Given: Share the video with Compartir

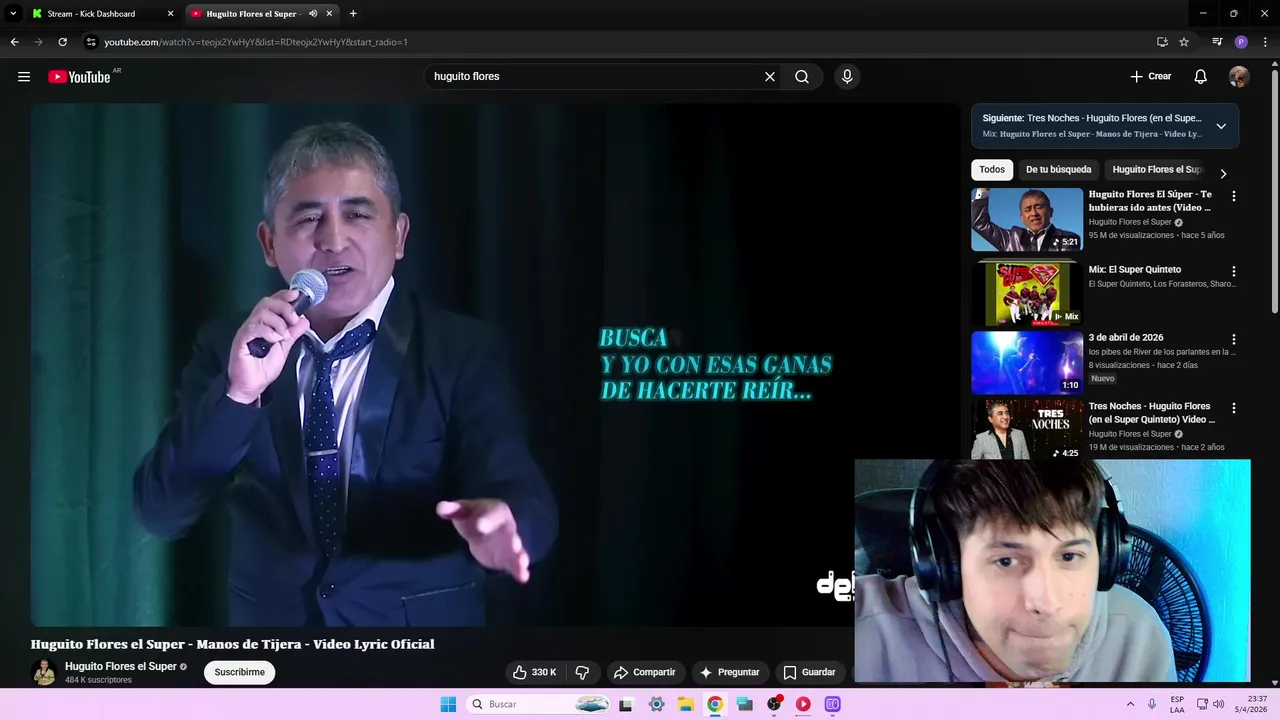Looking at the screenshot, I should click(645, 672).
